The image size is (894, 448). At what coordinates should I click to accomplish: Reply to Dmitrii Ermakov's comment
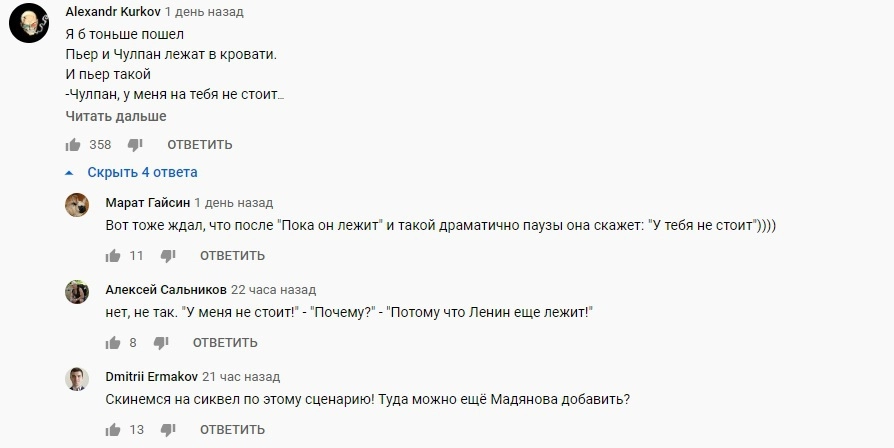(232, 429)
